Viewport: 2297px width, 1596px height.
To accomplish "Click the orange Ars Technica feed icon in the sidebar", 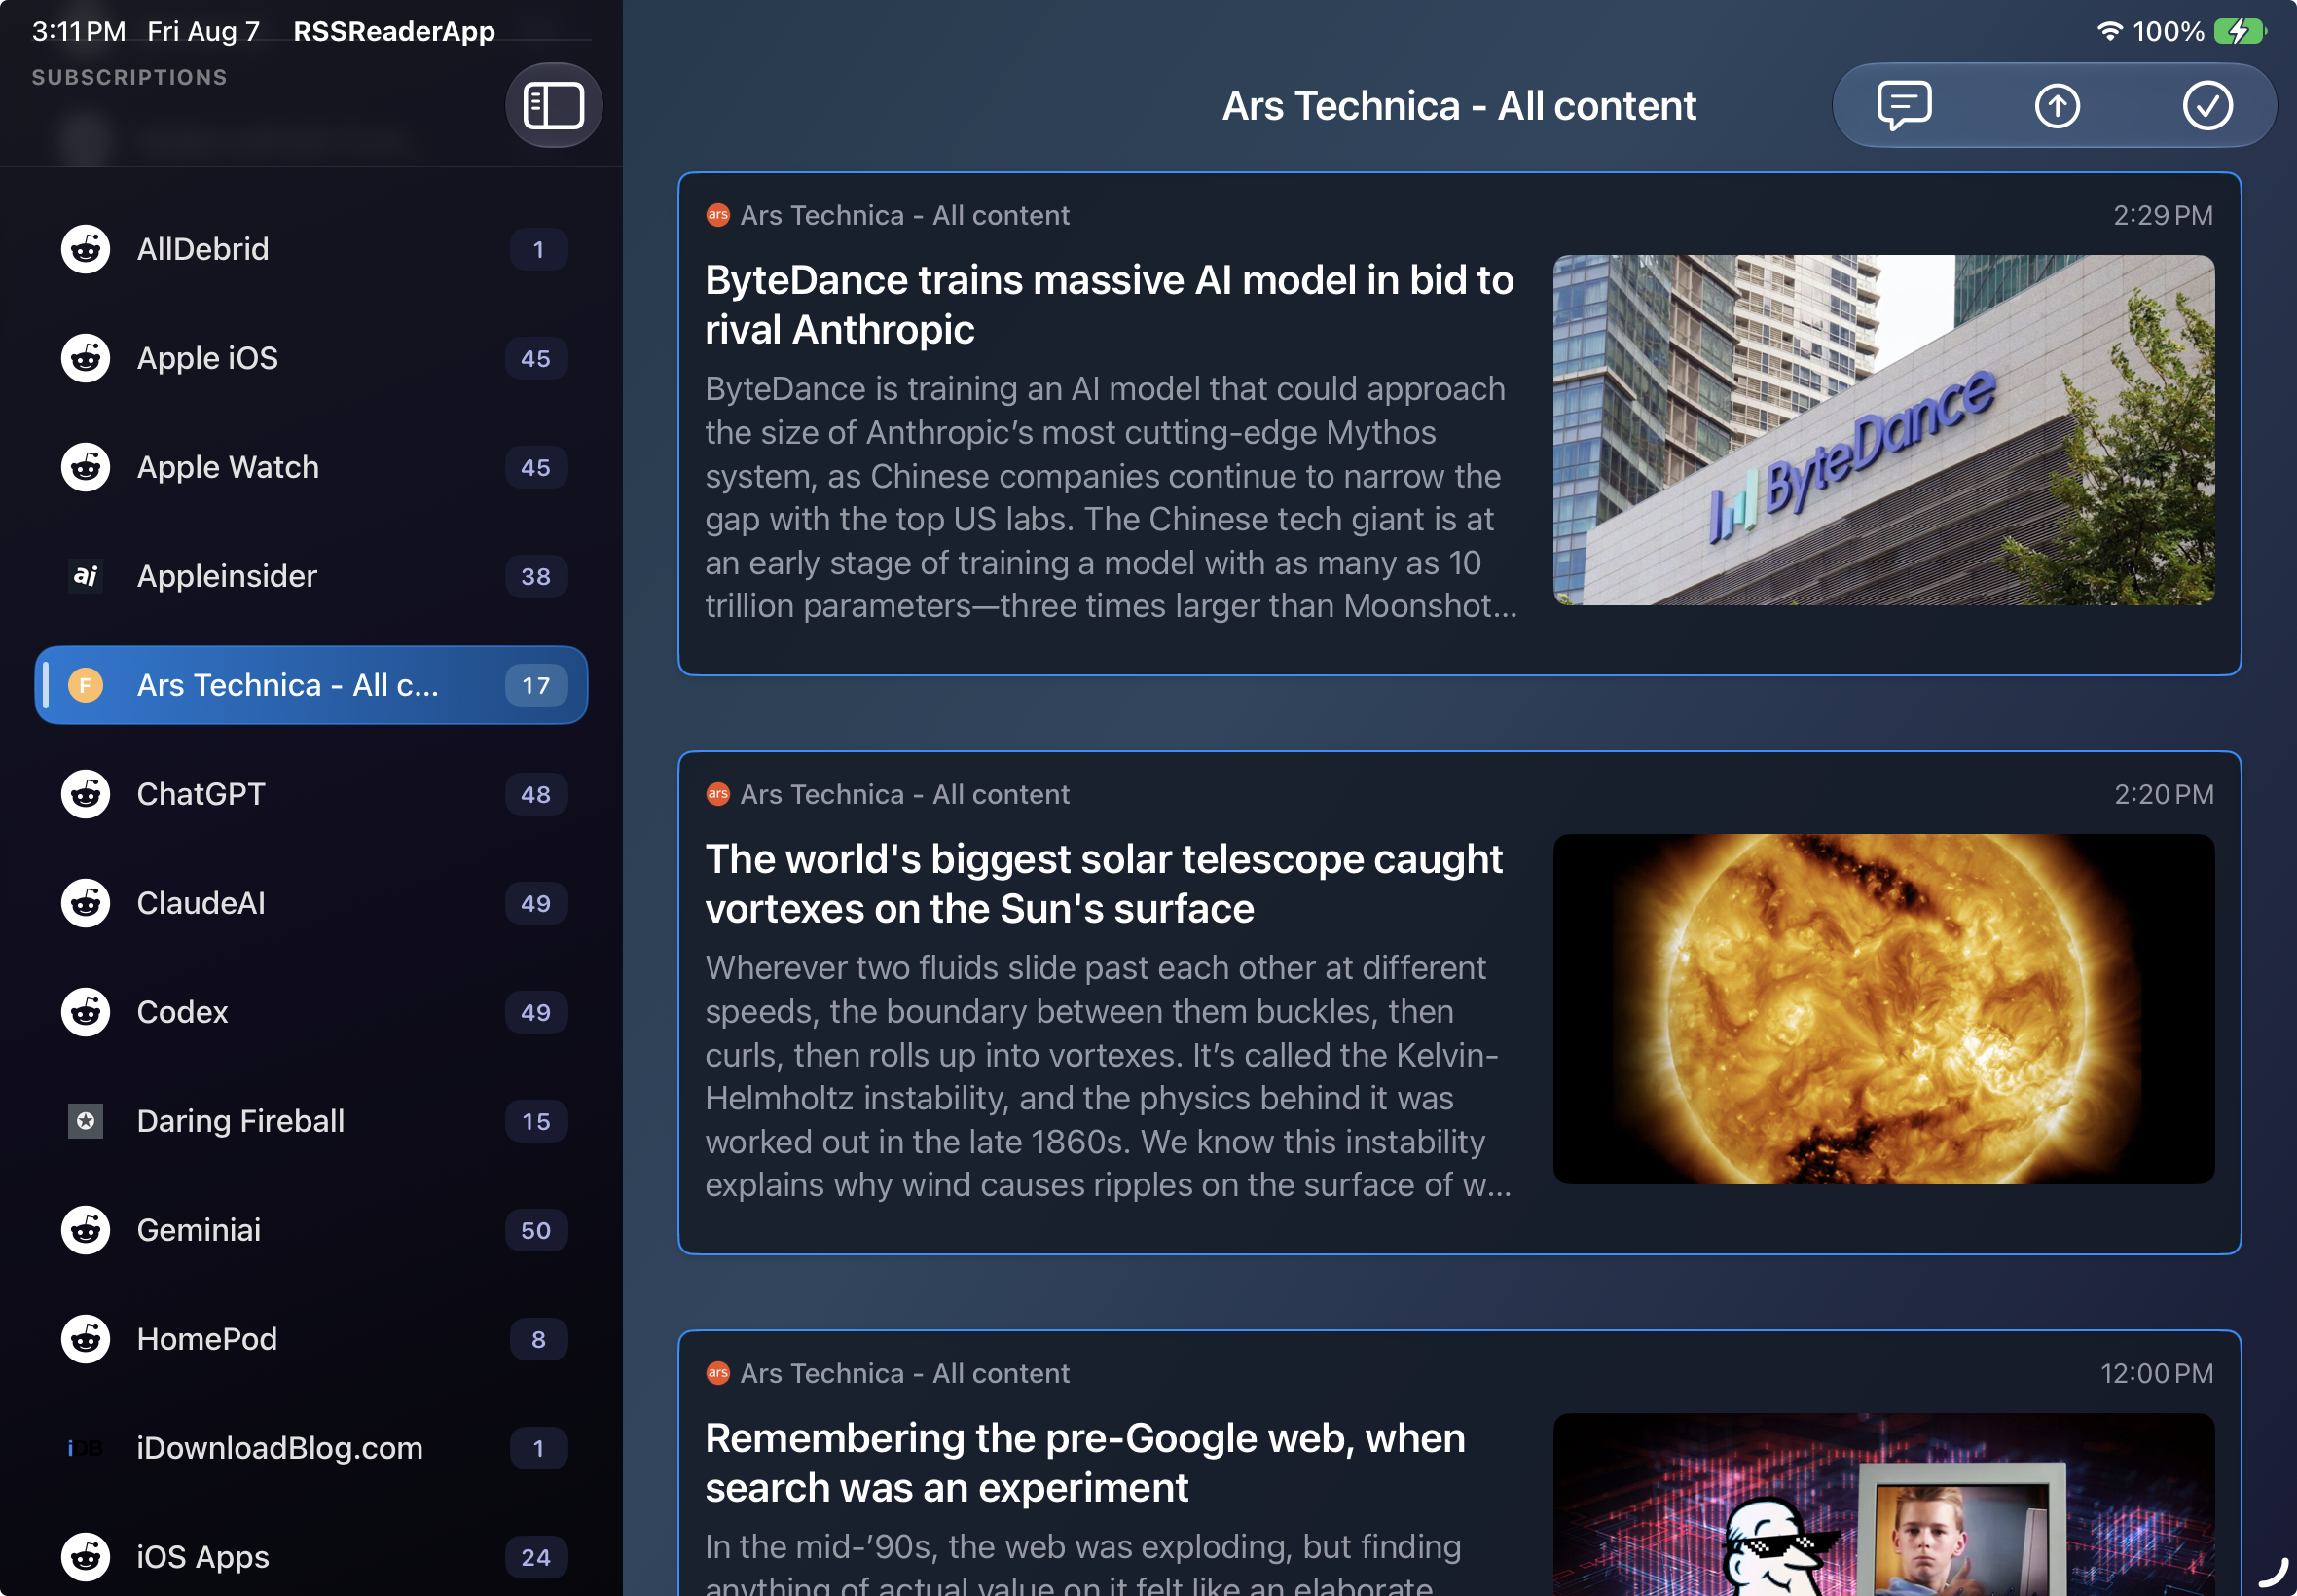I will click(x=86, y=685).
